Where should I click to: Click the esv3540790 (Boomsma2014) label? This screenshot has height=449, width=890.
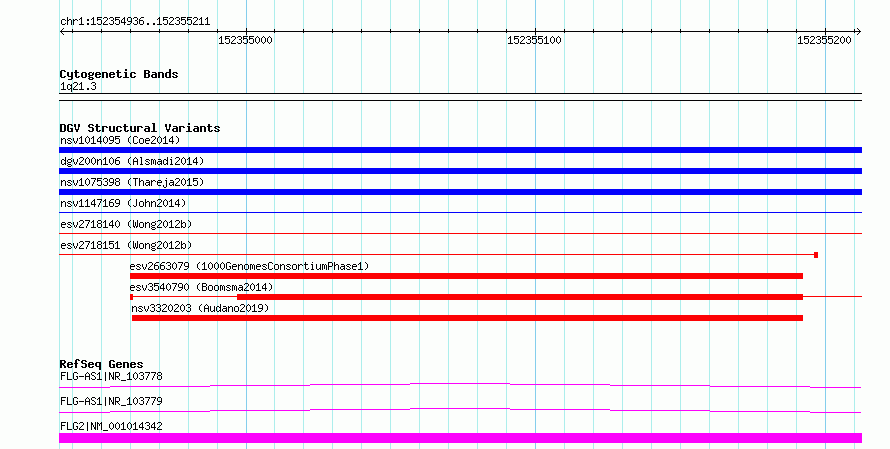click(x=201, y=287)
